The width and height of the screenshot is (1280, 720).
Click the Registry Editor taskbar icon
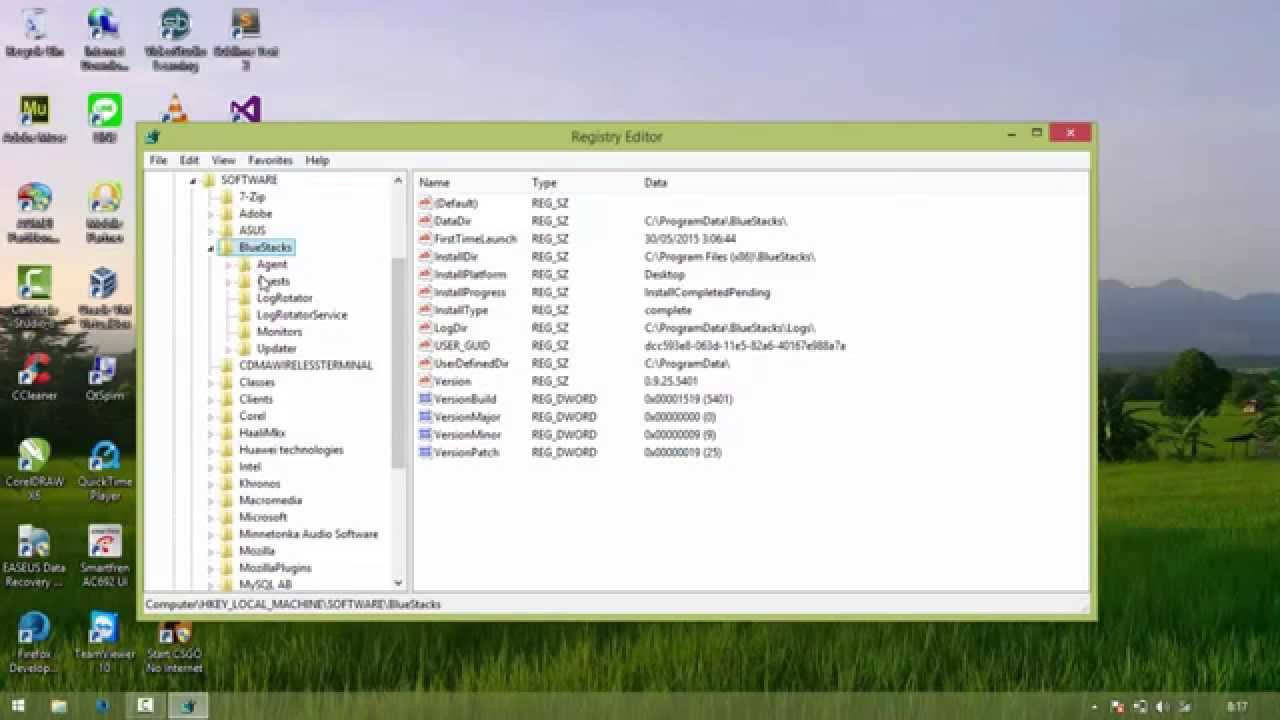tap(187, 706)
